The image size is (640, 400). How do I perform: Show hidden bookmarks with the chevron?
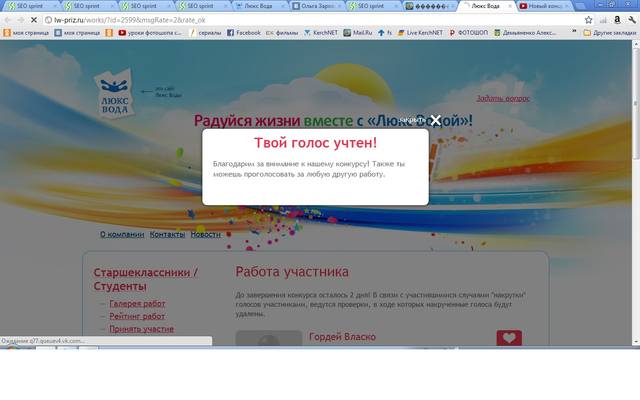pos(574,32)
